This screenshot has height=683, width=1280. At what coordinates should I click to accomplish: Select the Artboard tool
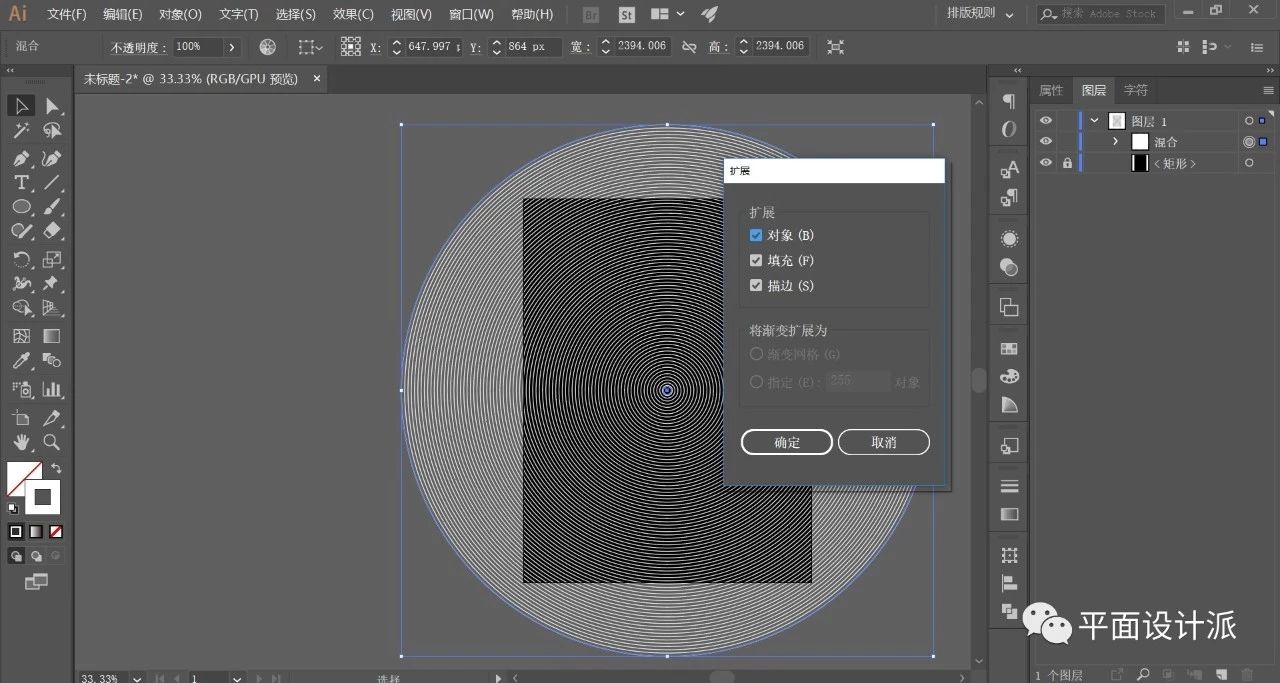click(x=21, y=417)
